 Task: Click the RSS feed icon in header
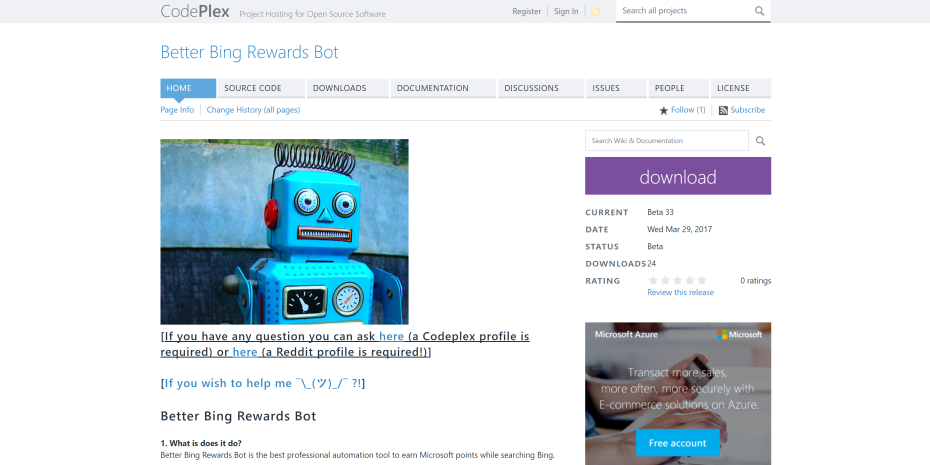click(596, 12)
